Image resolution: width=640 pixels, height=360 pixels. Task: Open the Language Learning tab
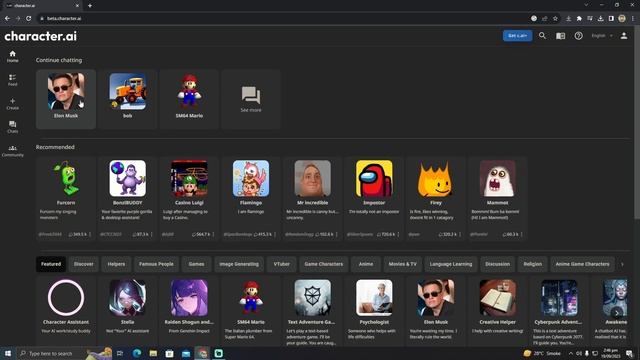(x=451, y=264)
